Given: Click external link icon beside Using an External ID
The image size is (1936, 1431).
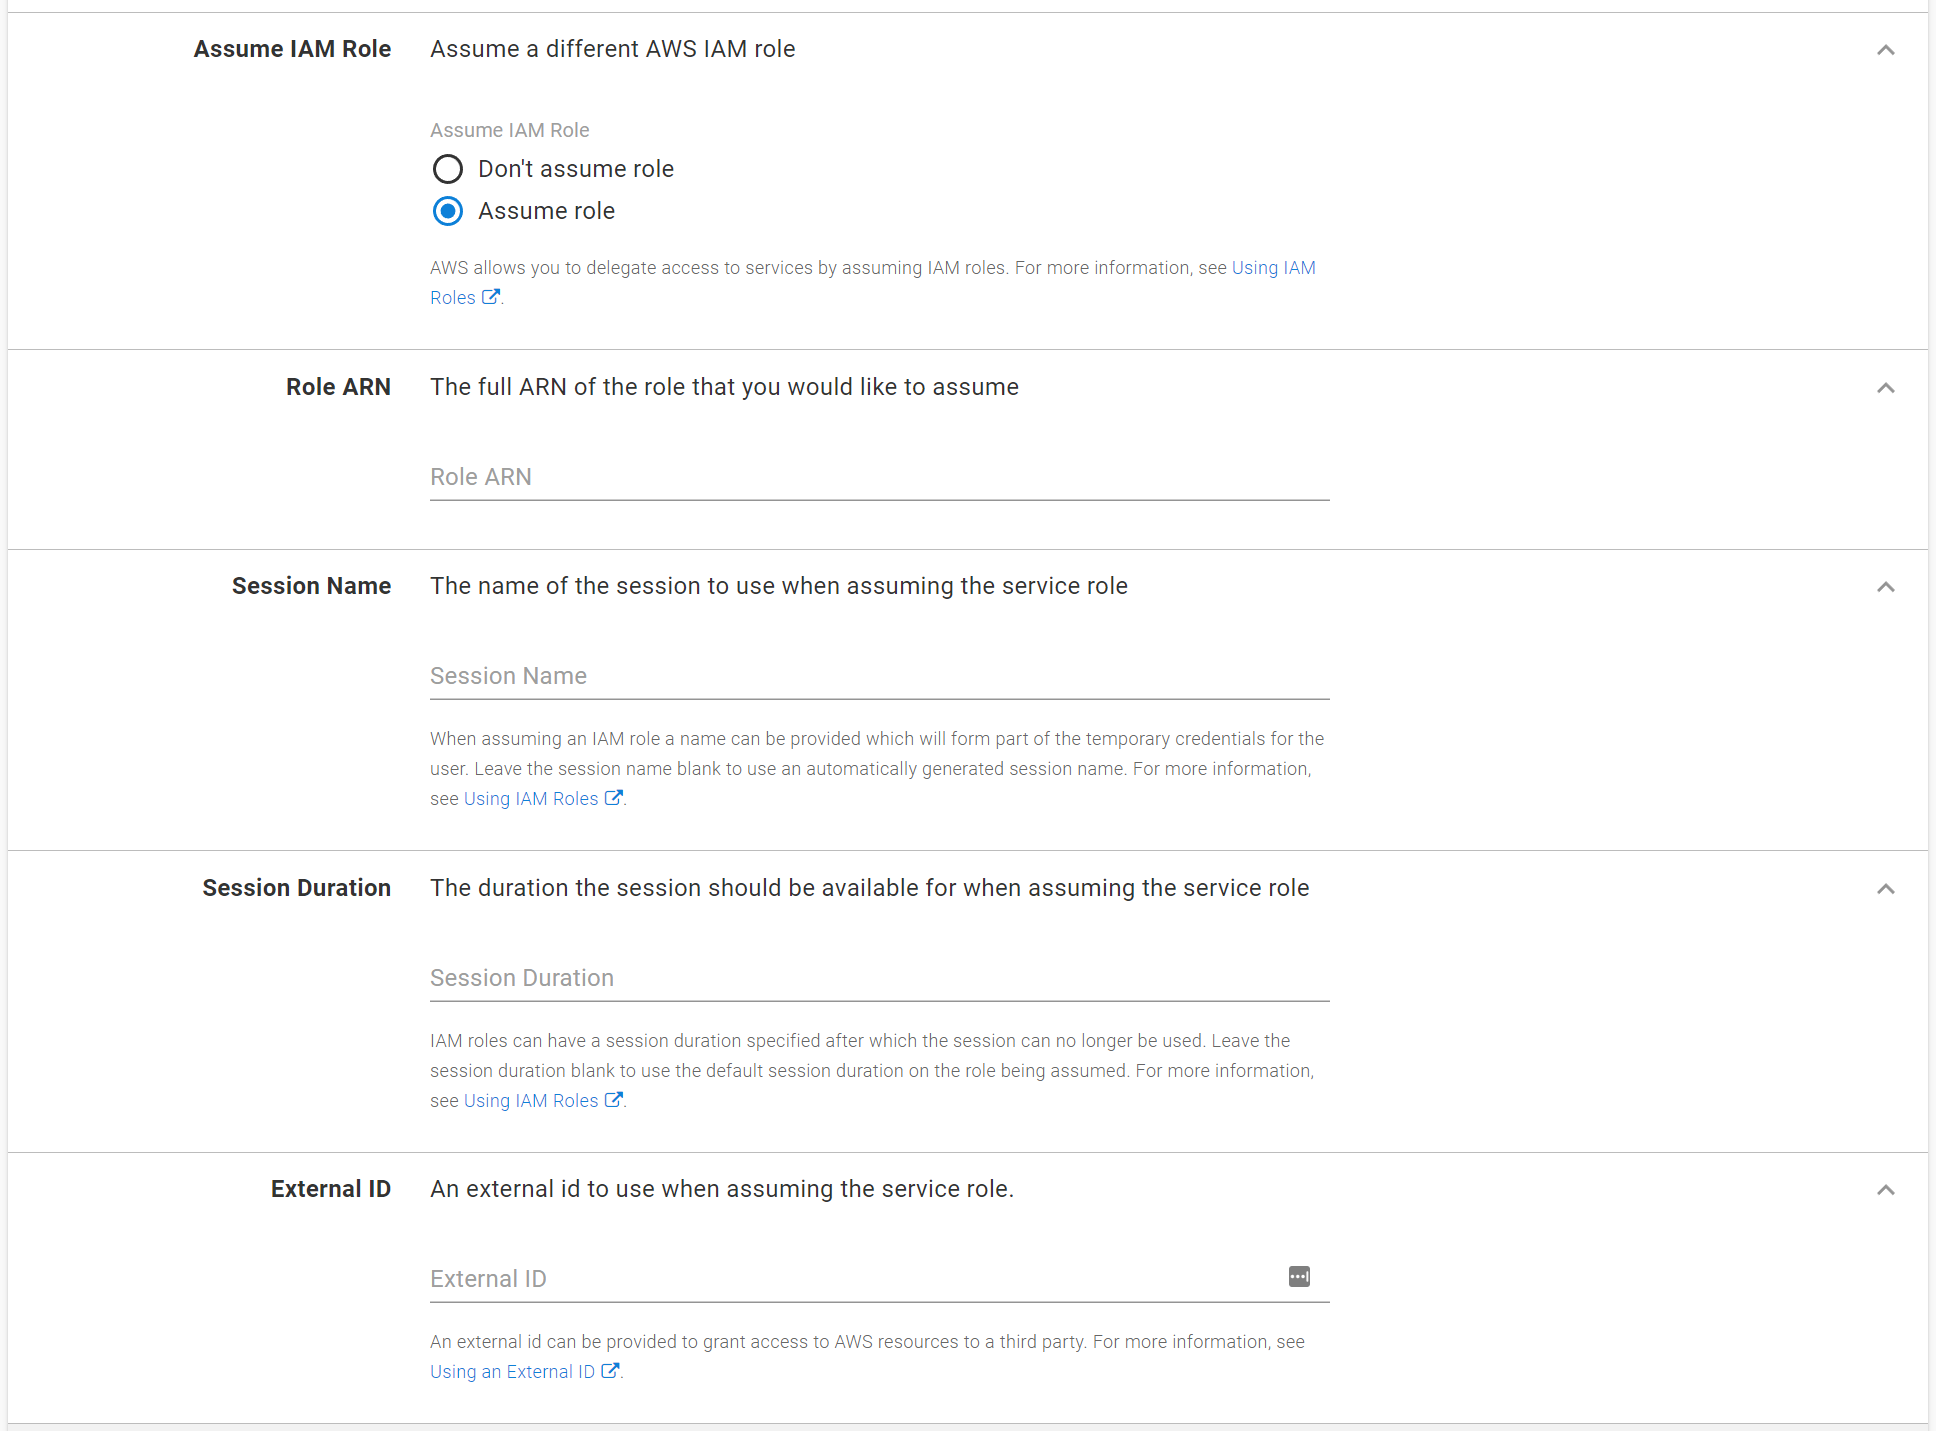Looking at the screenshot, I should pos(610,1371).
